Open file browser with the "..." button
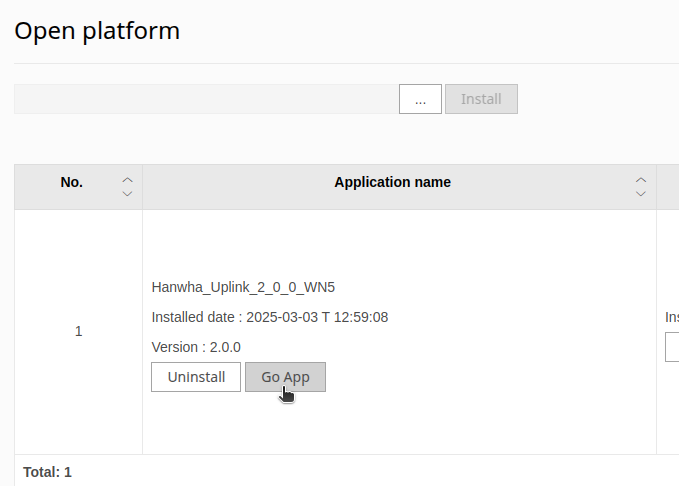 [420, 99]
